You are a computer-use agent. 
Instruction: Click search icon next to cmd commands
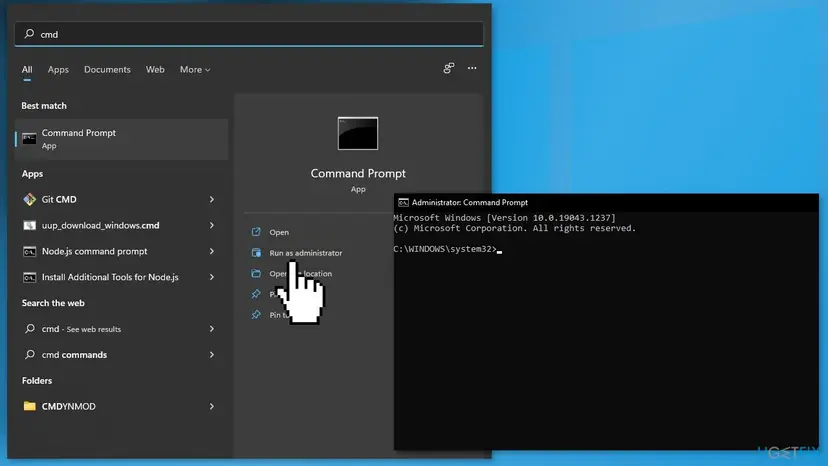tap(30, 355)
